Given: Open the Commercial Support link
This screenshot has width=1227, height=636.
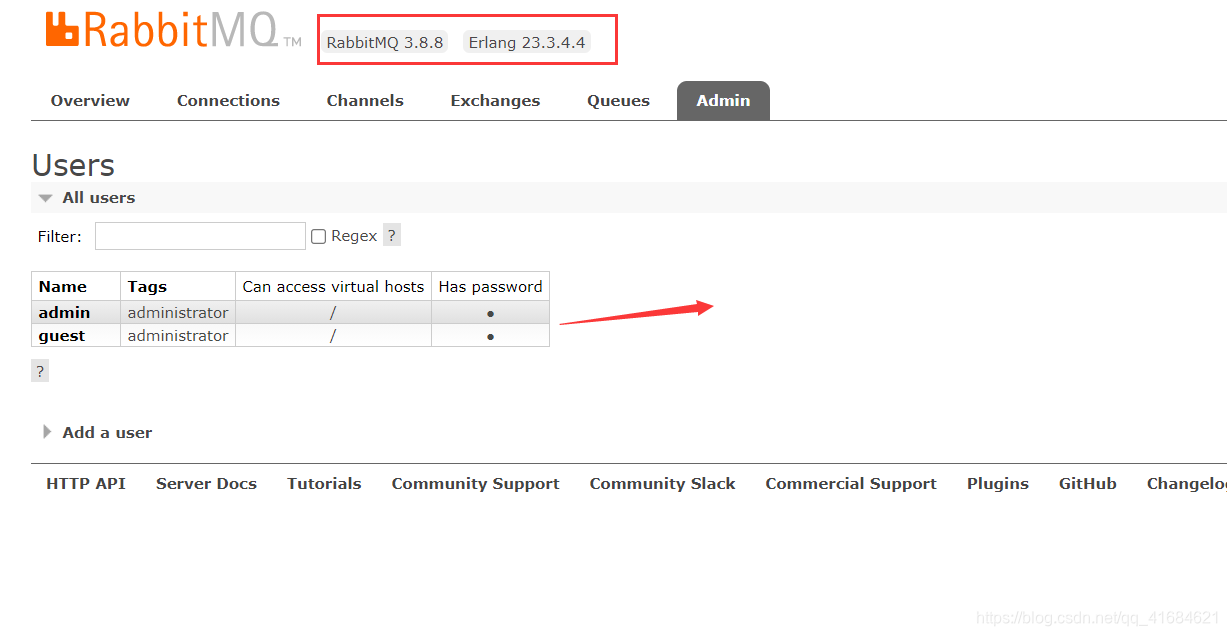Looking at the screenshot, I should coord(851,484).
